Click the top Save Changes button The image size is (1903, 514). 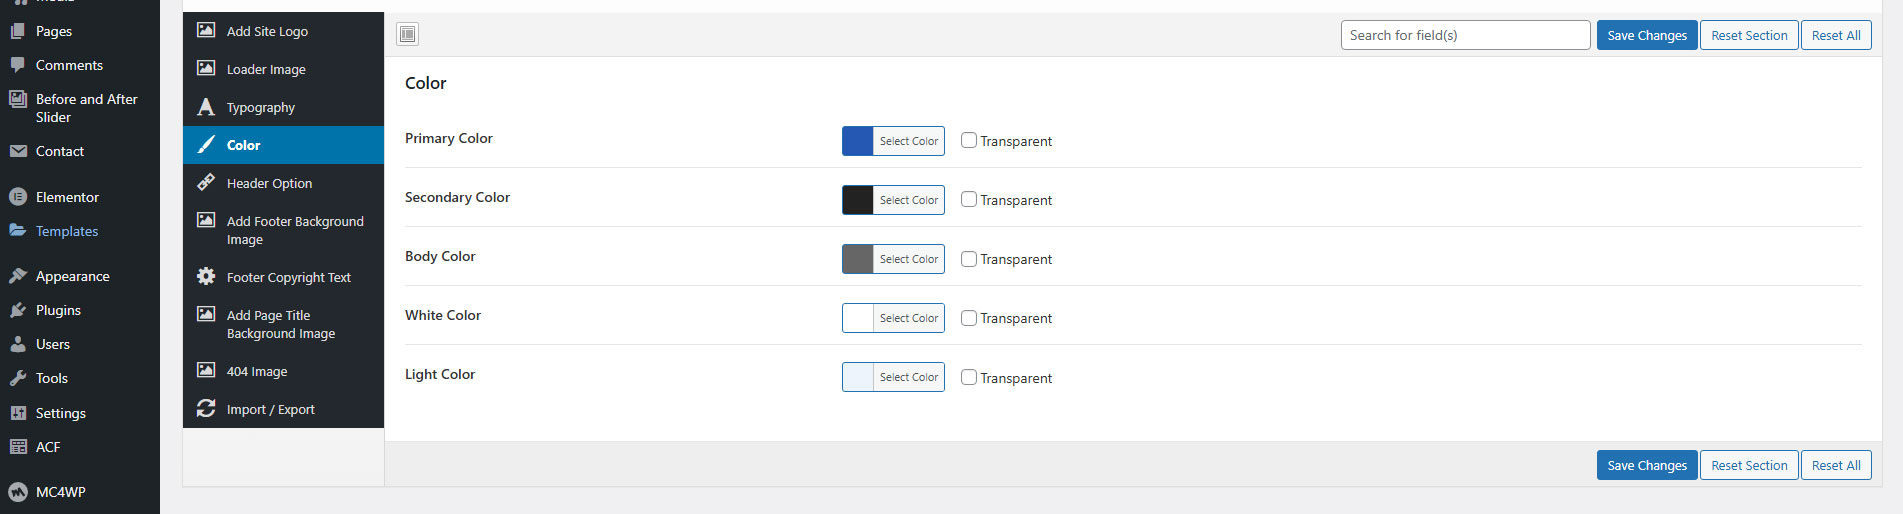(x=1647, y=35)
